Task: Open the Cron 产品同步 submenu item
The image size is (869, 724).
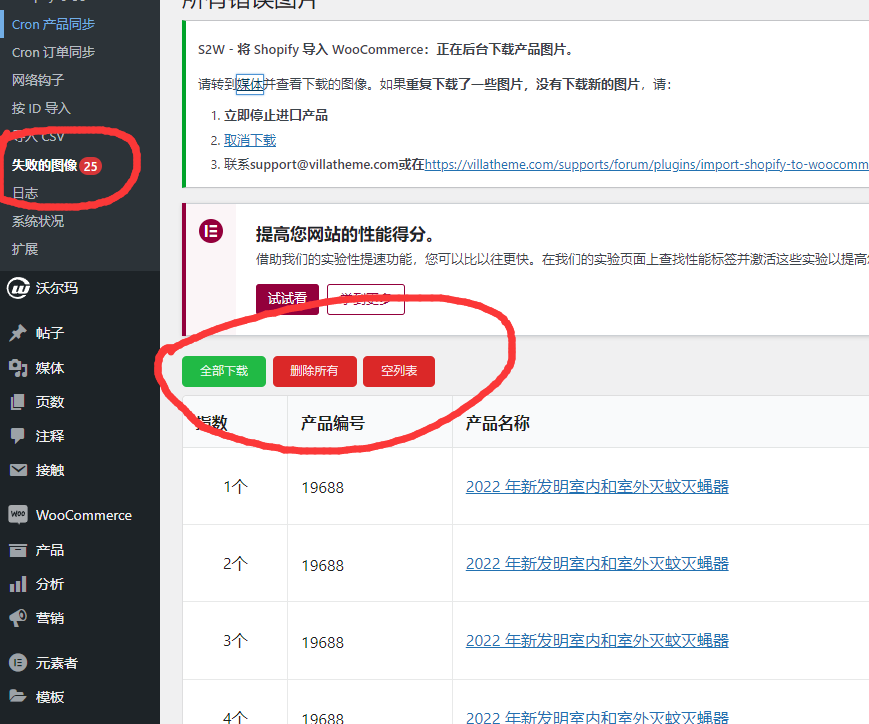Action: (53, 24)
